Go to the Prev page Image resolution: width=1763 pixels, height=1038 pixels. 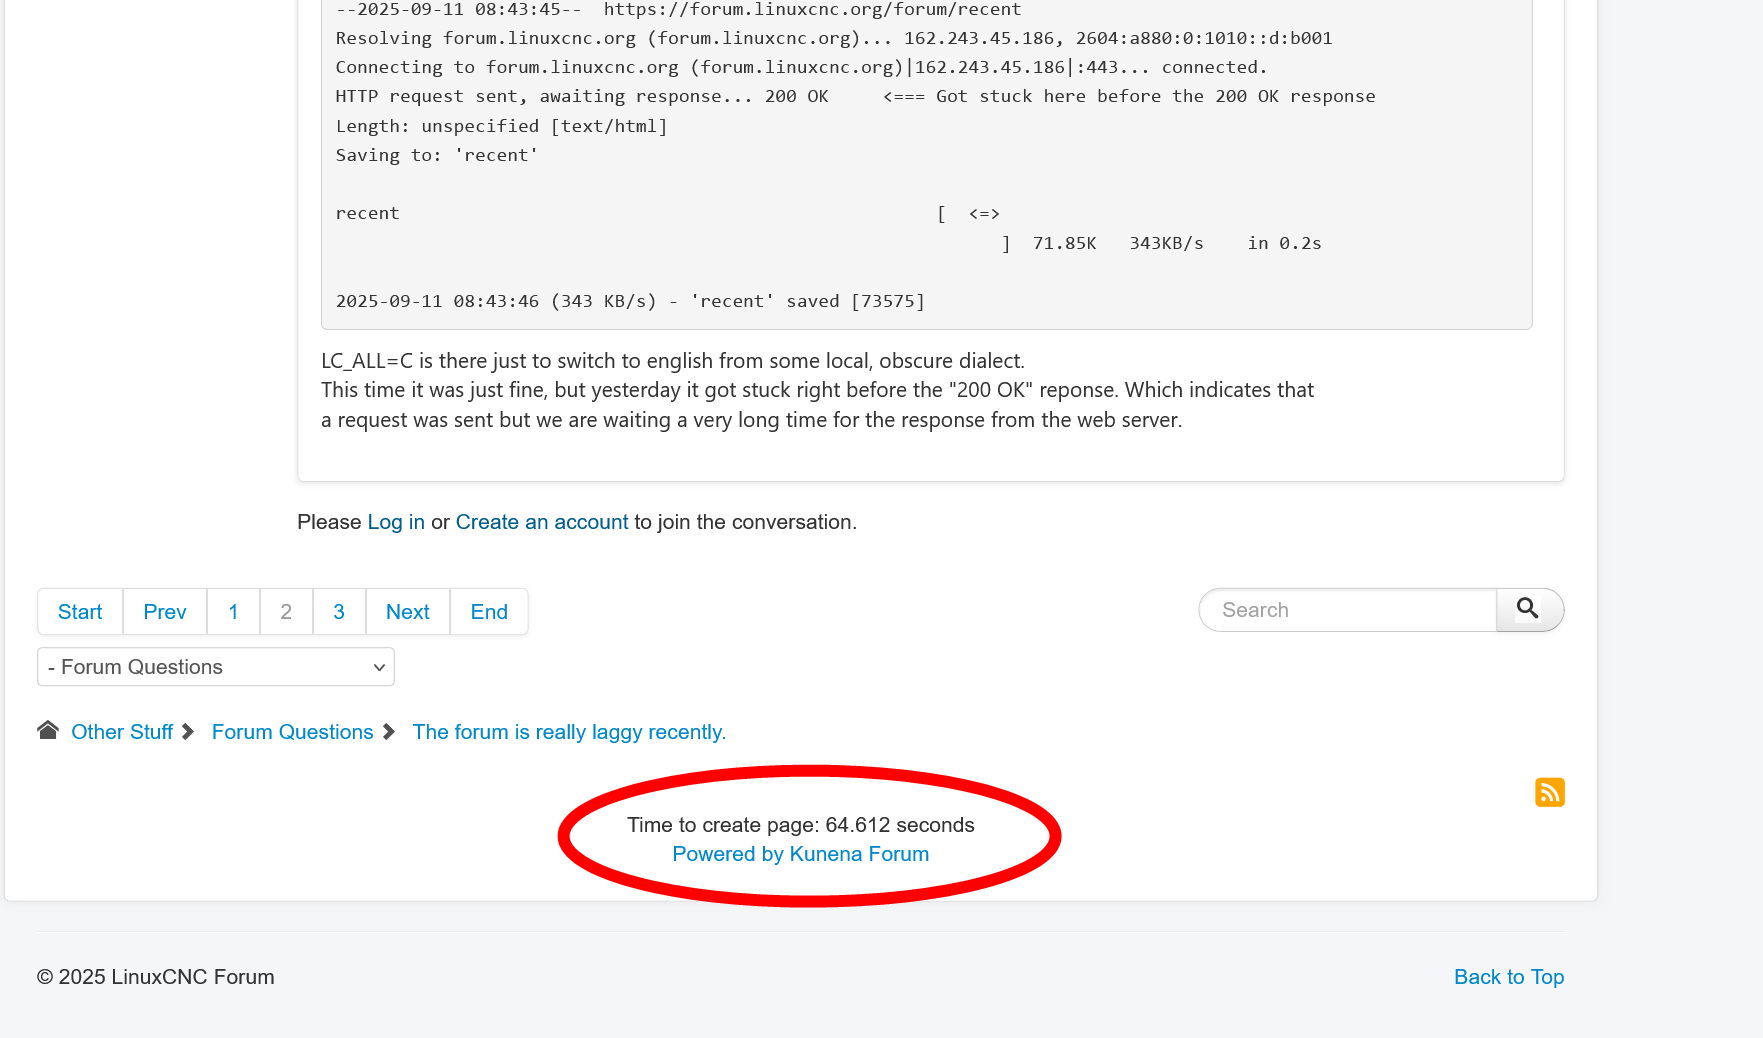click(165, 612)
